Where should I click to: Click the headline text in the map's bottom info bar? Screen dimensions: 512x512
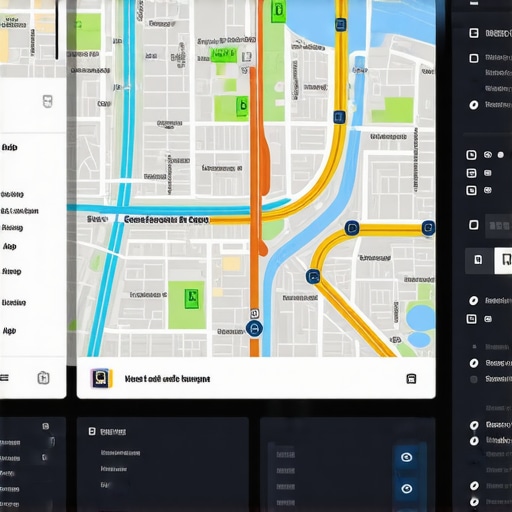167,379
